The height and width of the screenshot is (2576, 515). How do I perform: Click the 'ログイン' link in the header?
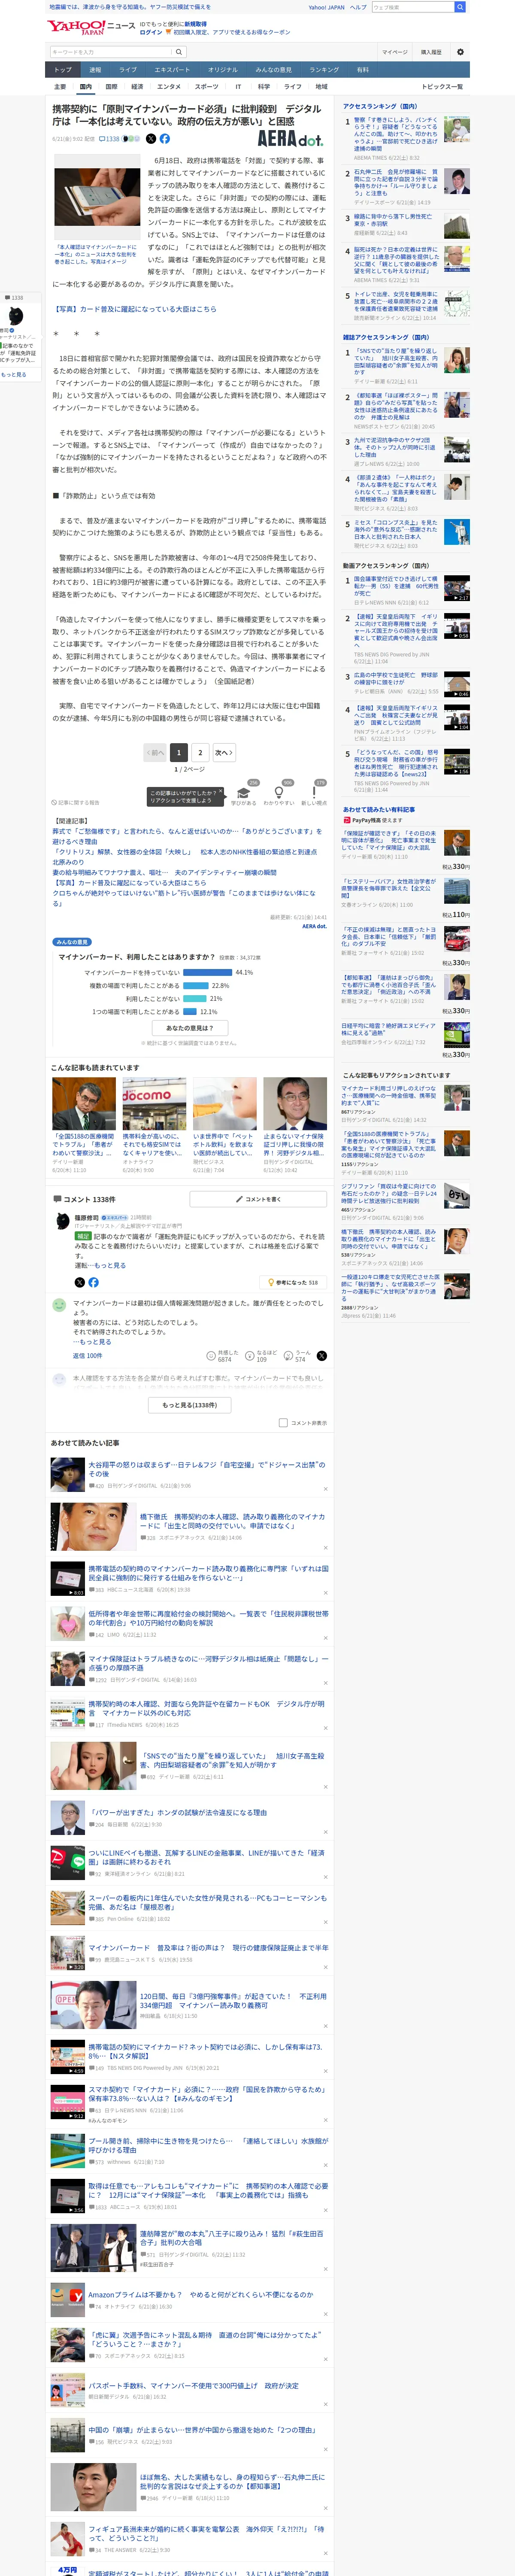150,32
